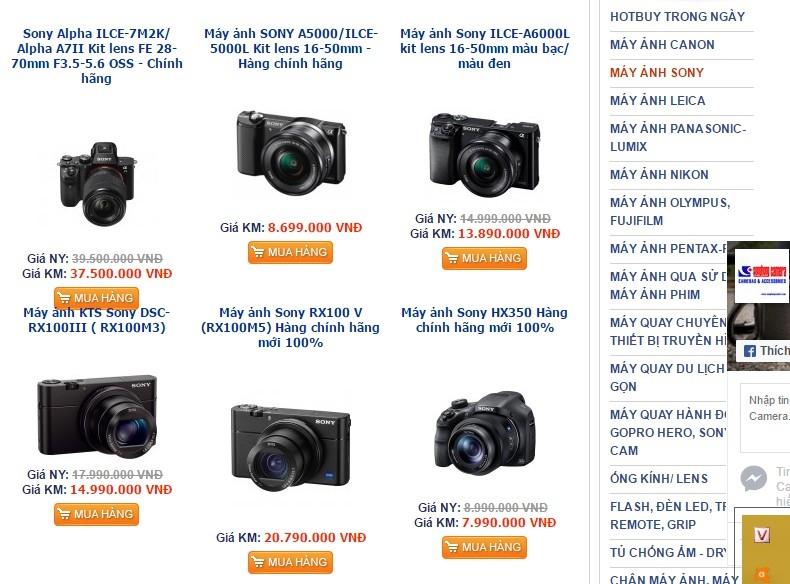Buy the Alpha A7II with Mua Hàng button
The image size is (790, 584).
(96, 297)
